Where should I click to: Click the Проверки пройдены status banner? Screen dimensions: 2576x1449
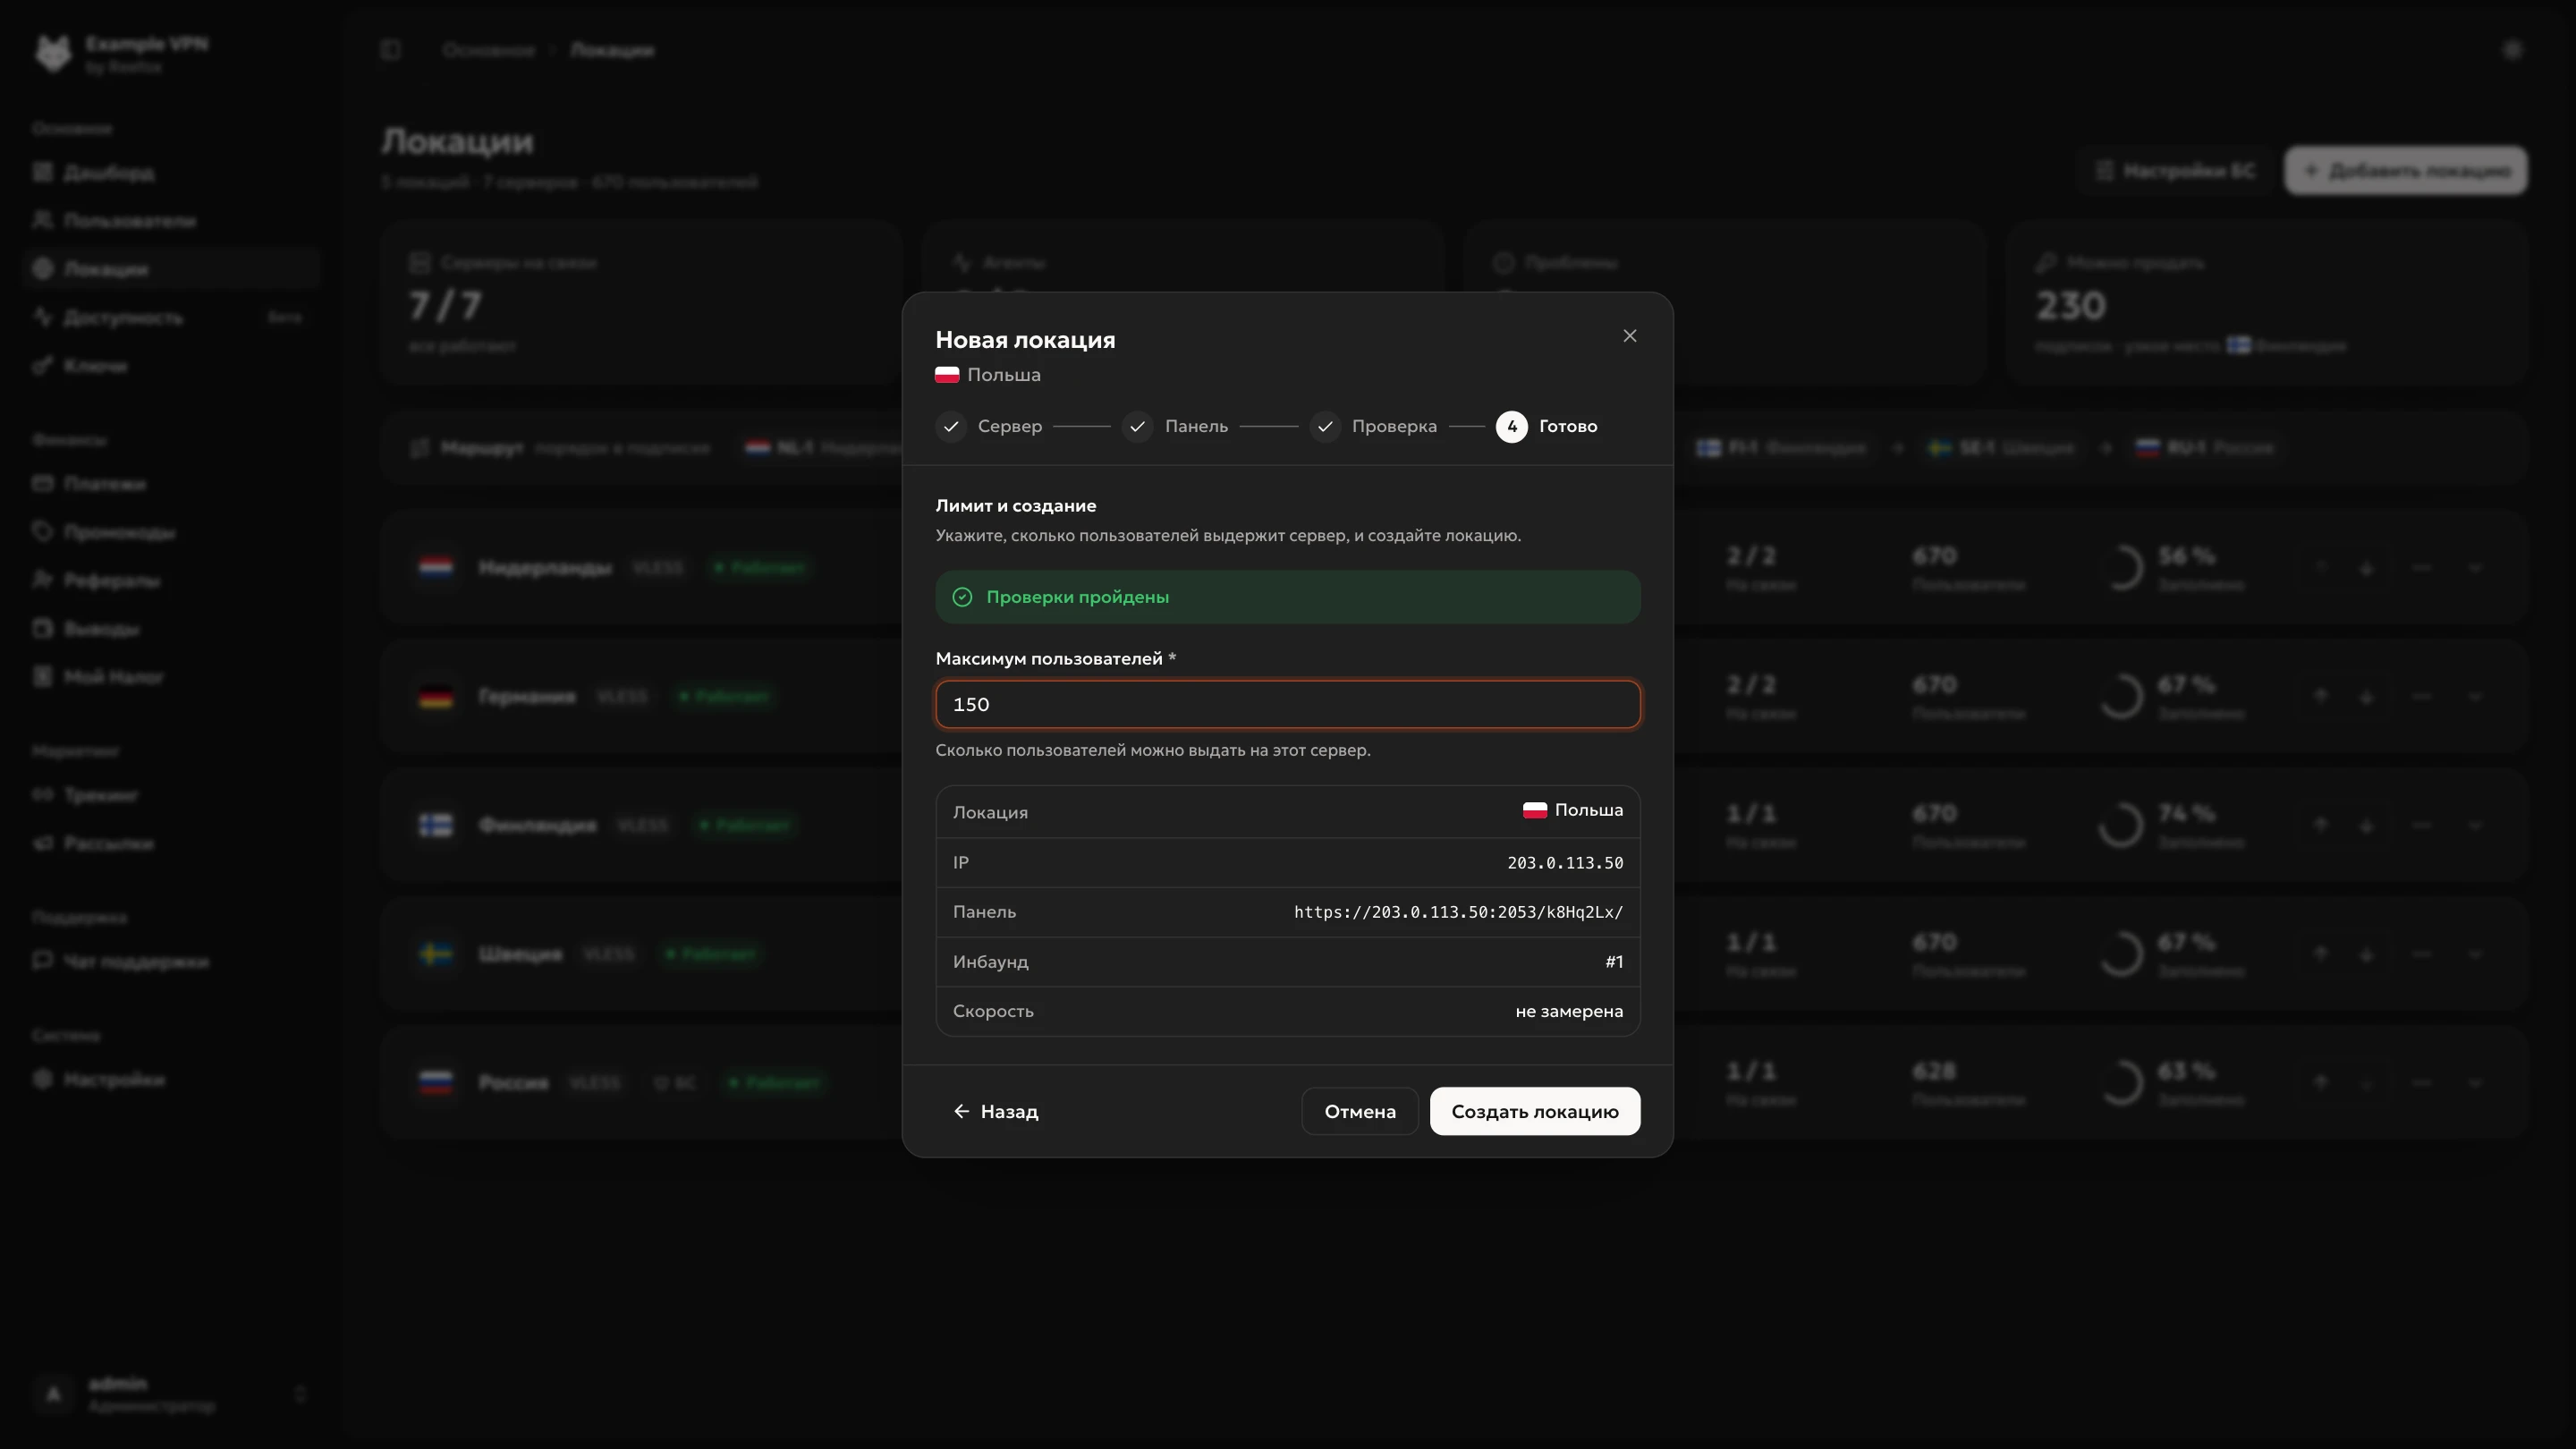(x=1288, y=597)
